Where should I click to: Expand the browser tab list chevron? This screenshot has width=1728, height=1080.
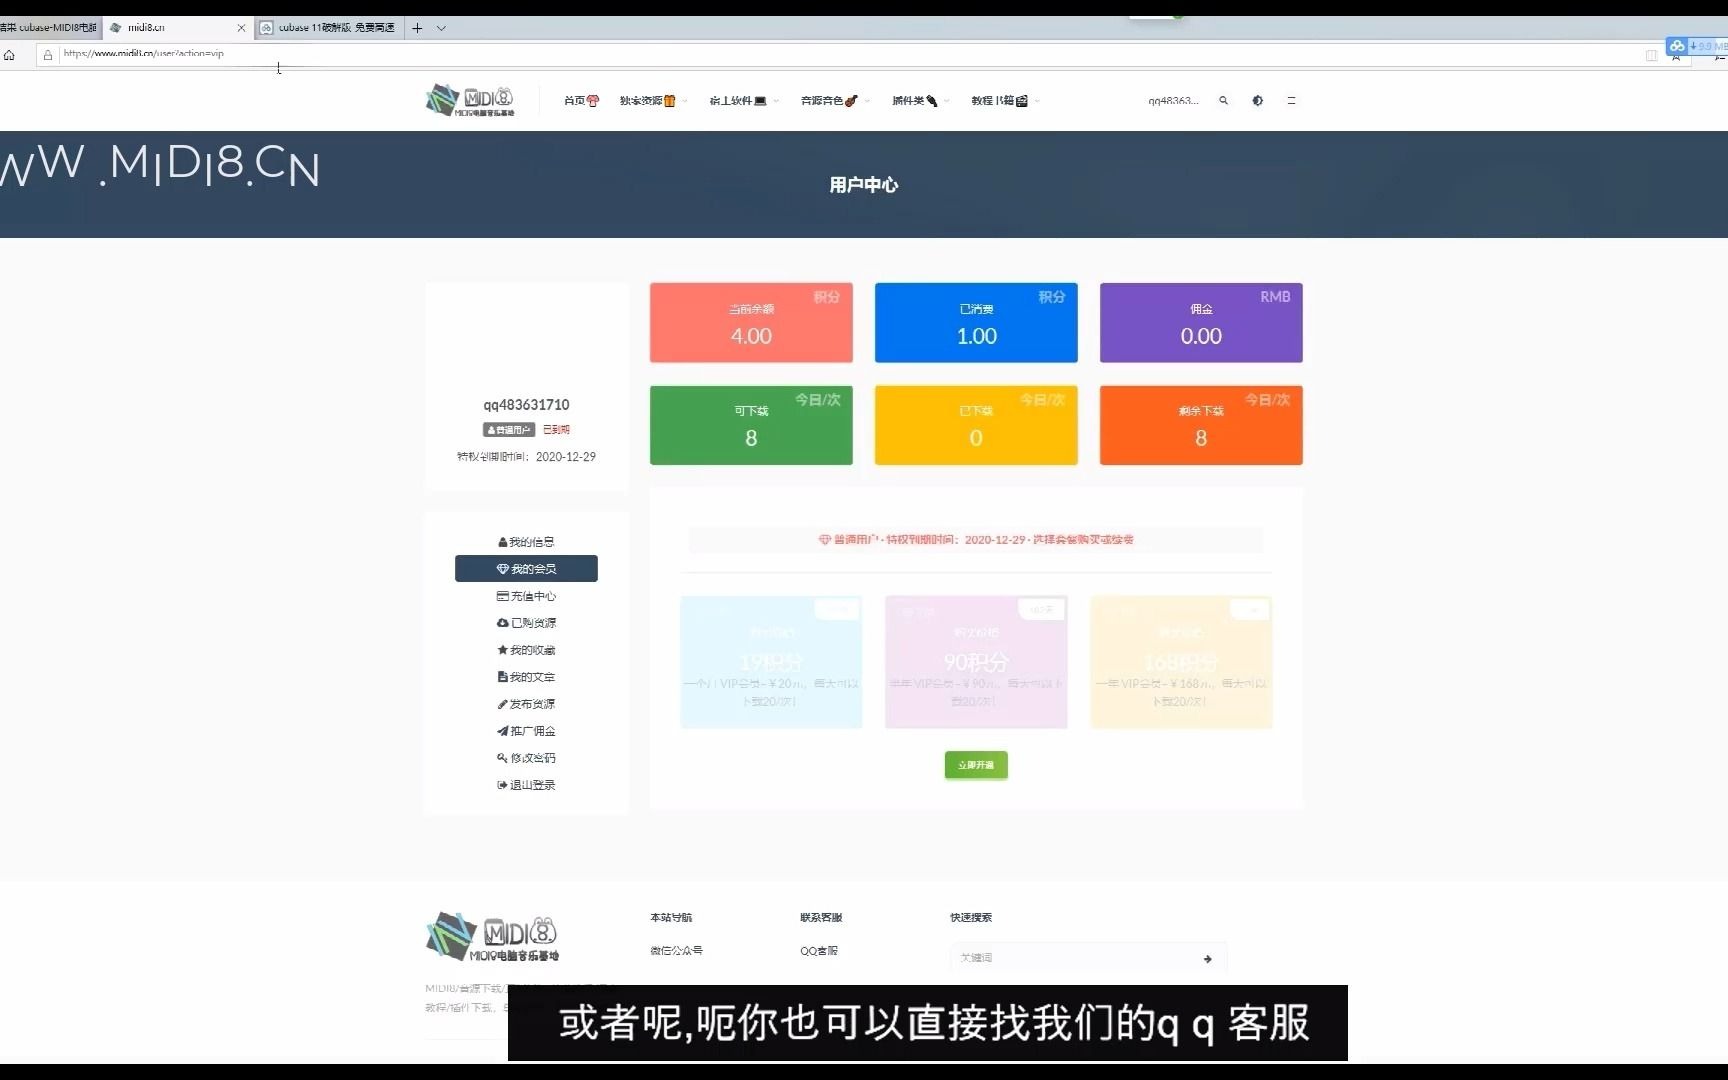(441, 28)
